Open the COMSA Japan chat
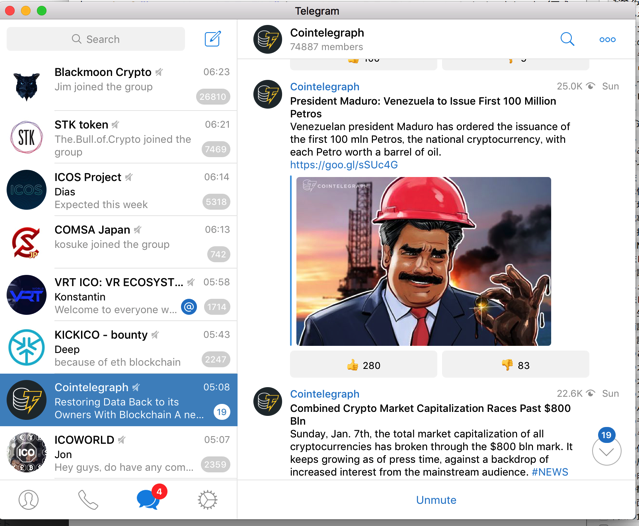 119,242
